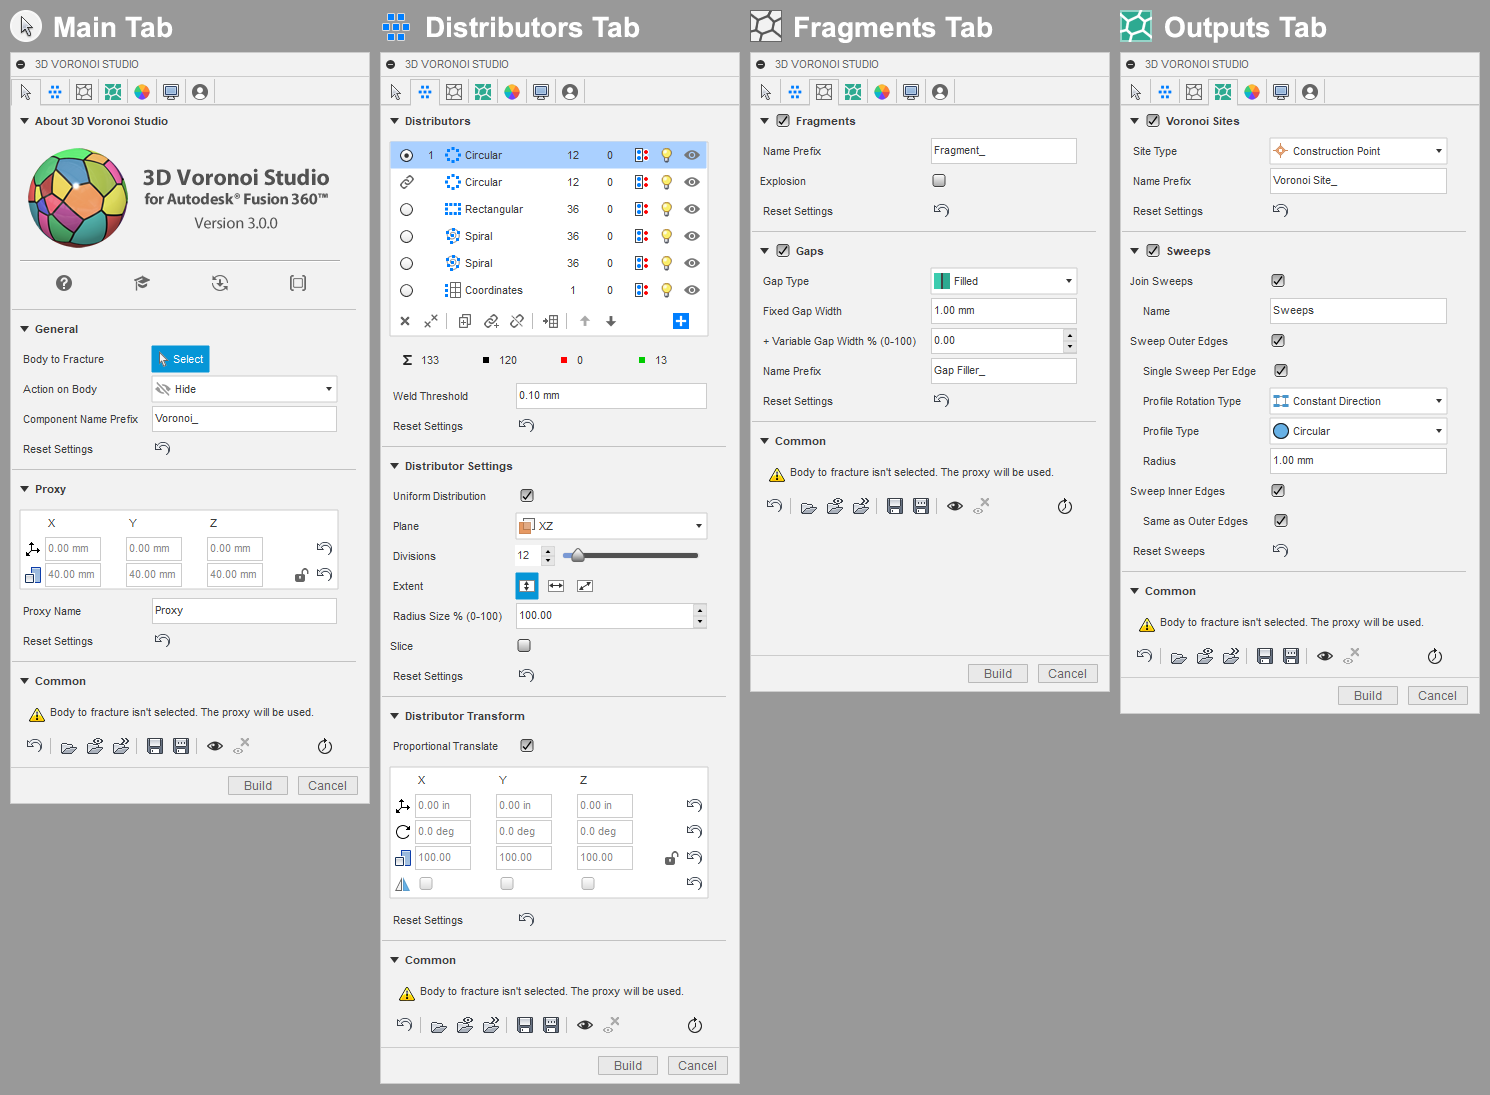
Task: Open the help icon in About section
Action: 64,283
